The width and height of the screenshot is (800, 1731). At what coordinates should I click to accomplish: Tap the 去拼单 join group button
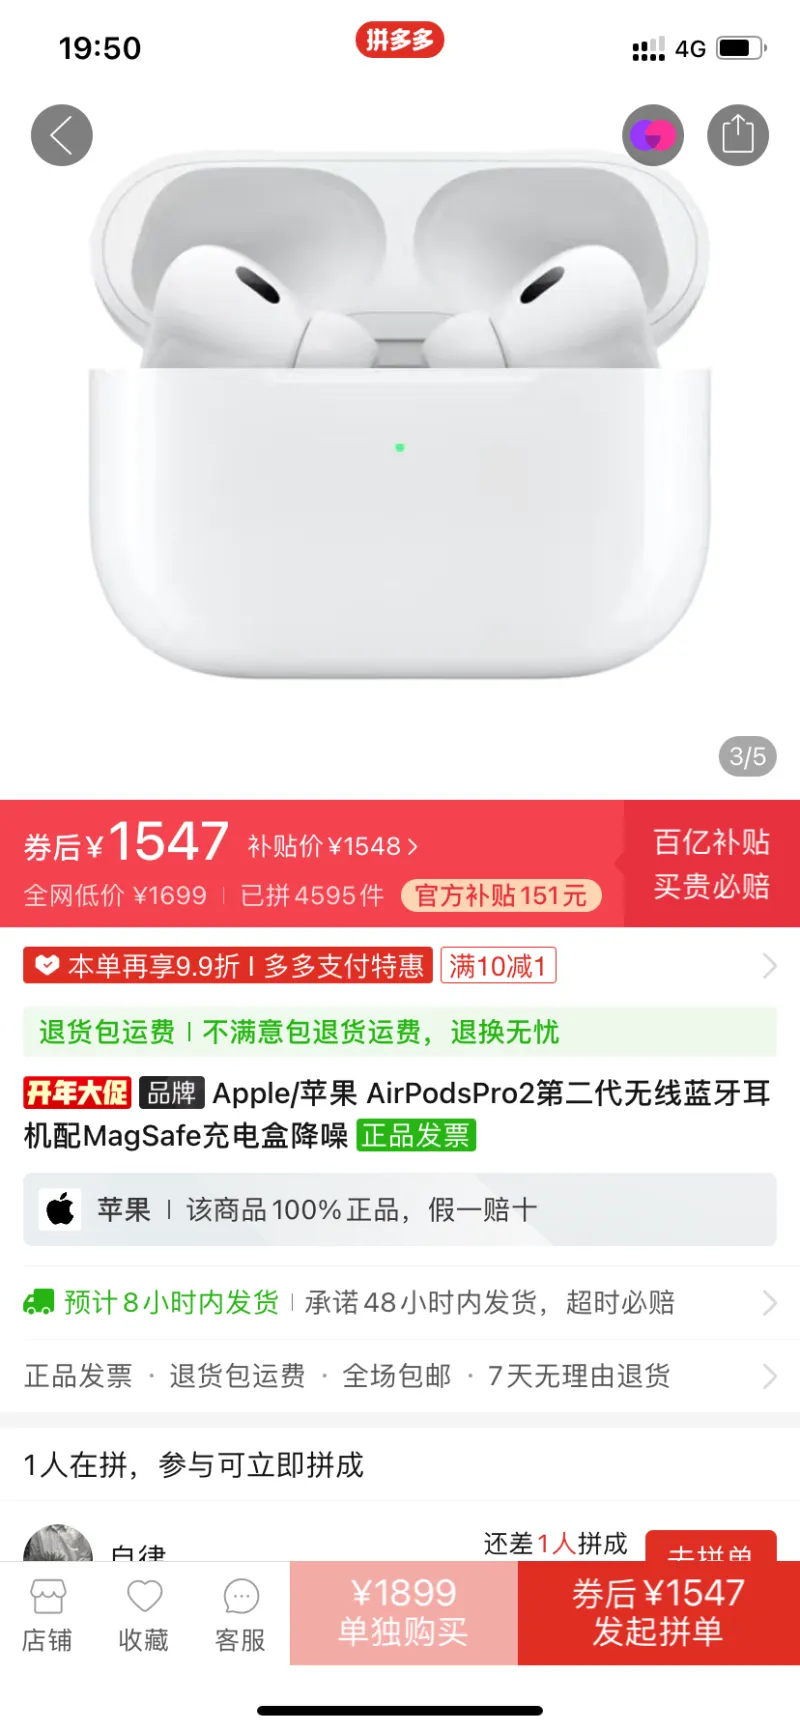711,1546
